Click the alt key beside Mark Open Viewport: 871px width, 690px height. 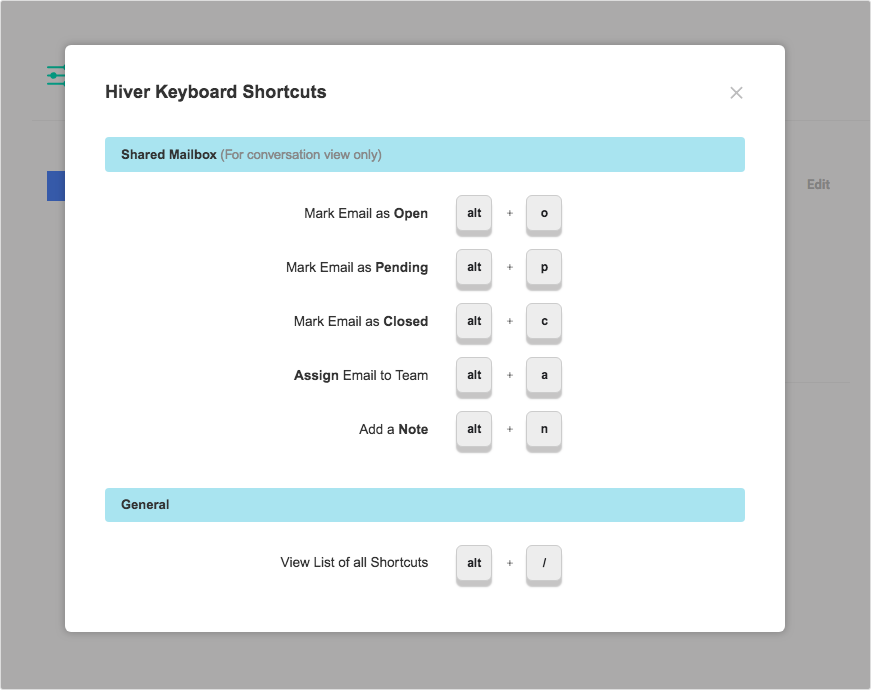(474, 213)
